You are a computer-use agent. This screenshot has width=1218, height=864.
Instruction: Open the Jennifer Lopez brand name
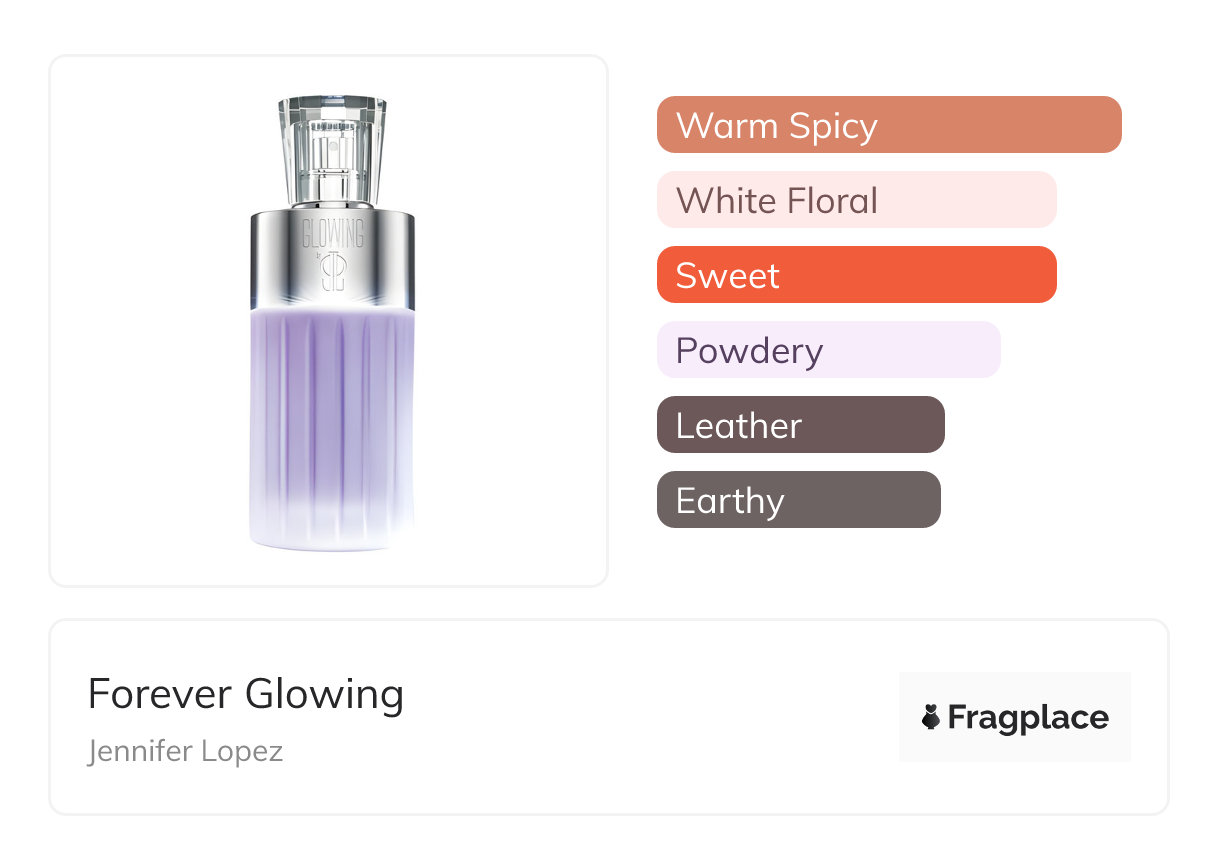point(186,751)
